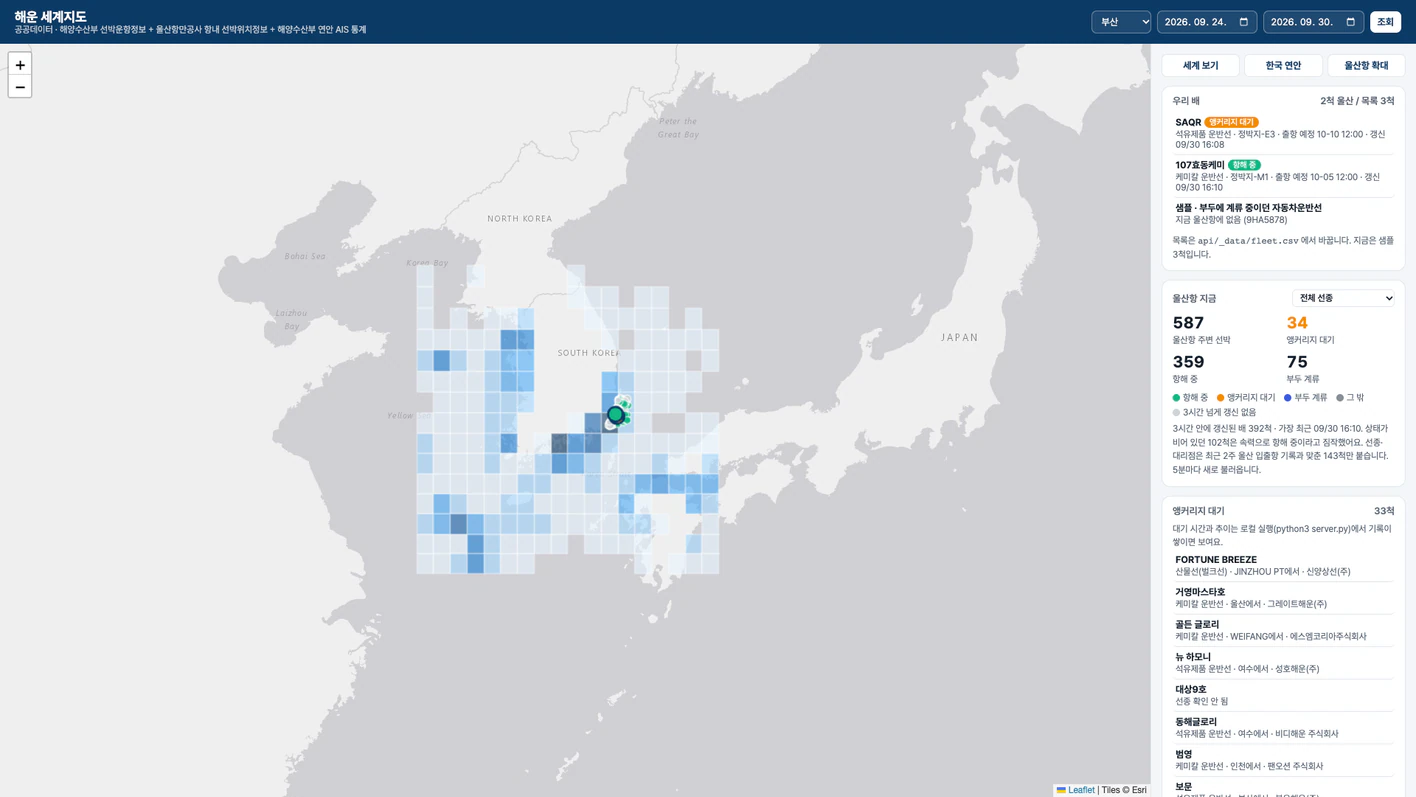Viewport: 1416px width, 797px height.
Task: Select the 107효동케미 vessel entry
Action: tap(1283, 176)
